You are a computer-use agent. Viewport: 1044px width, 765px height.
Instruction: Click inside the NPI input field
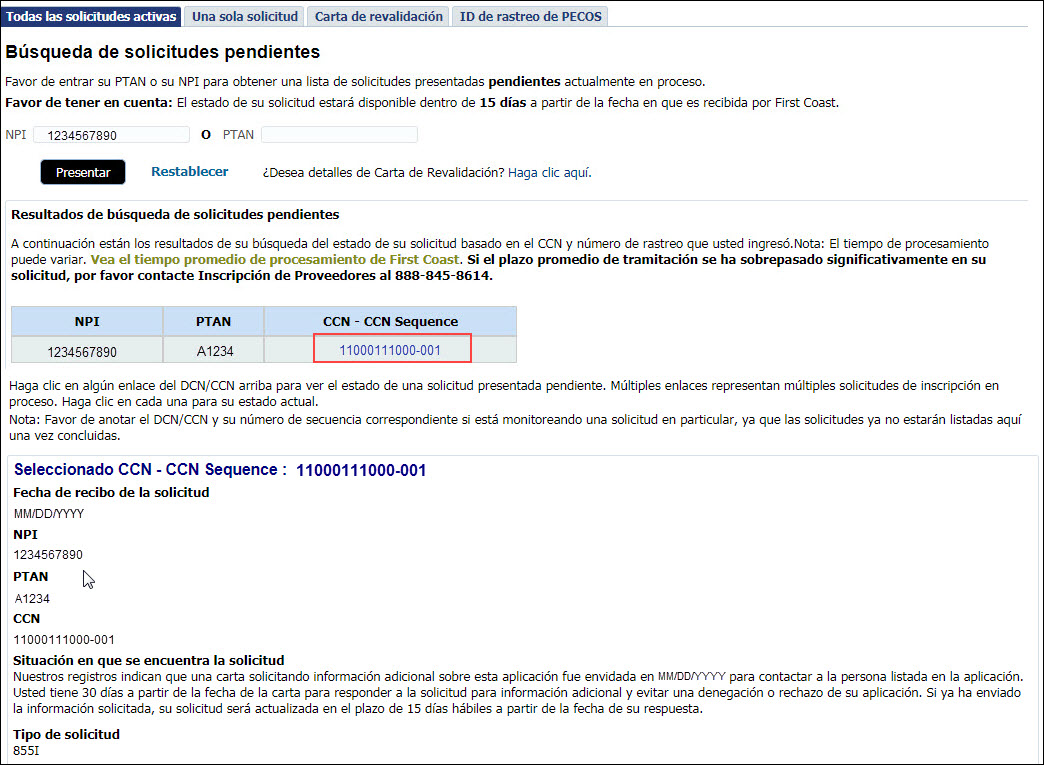110,134
